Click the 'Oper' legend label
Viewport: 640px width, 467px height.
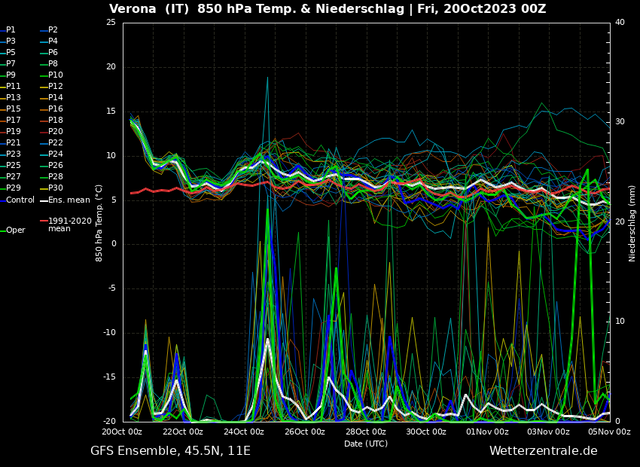click(x=16, y=231)
